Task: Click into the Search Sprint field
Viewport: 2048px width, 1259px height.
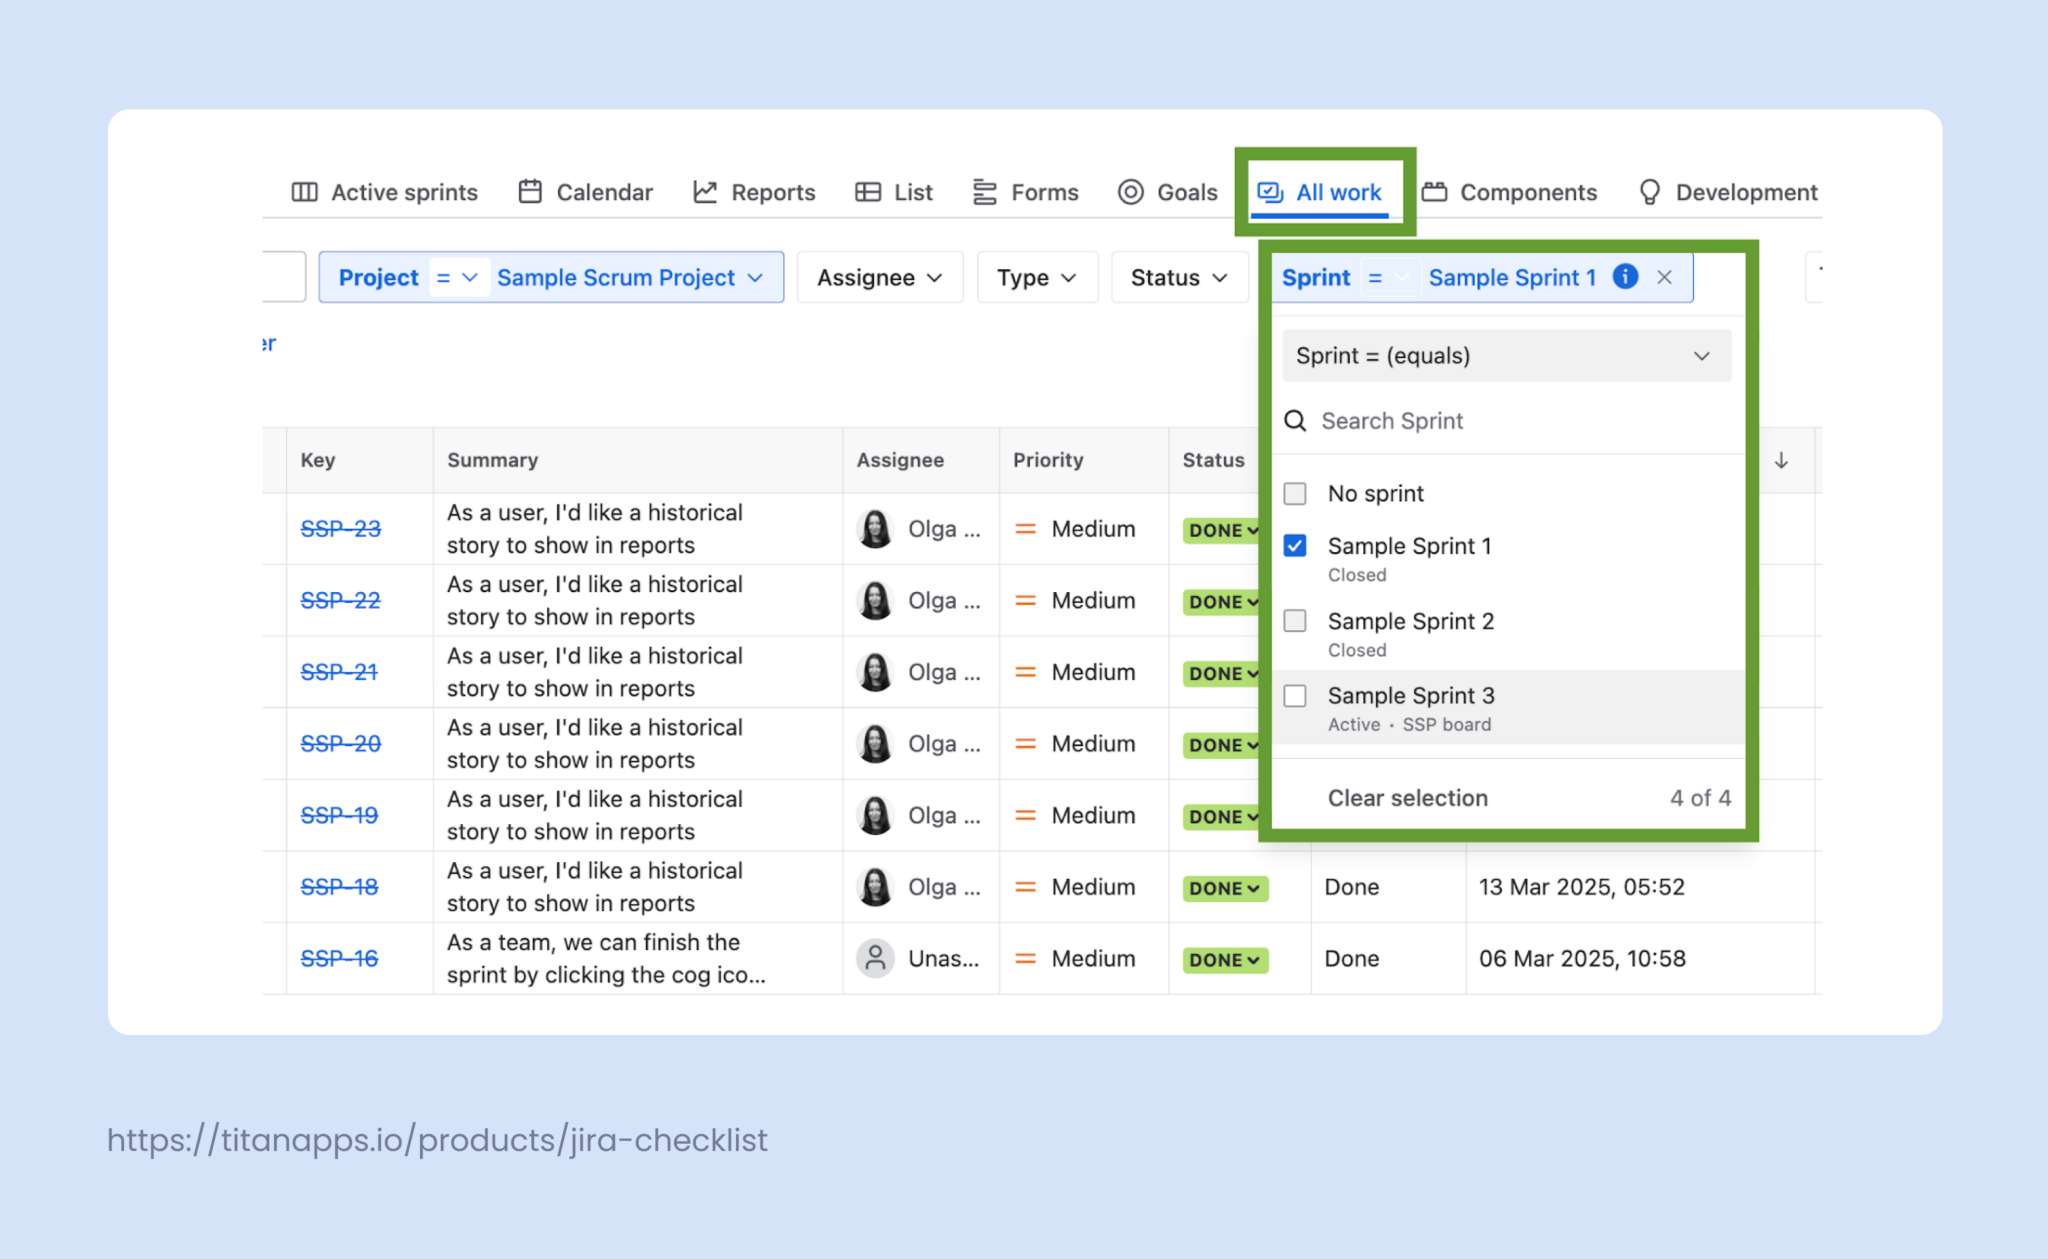Action: [1510, 421]
